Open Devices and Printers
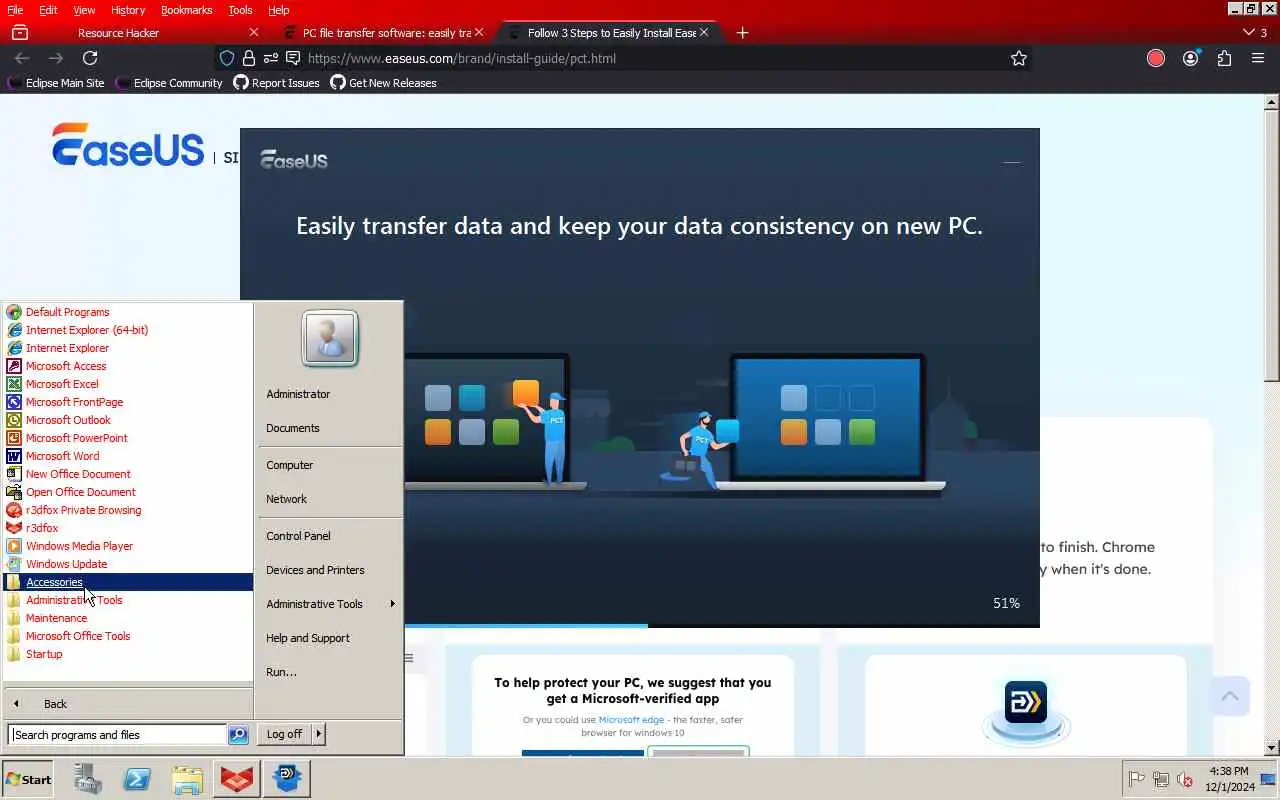The height and width of the screenshot is (800, 1280). point(315,570)
